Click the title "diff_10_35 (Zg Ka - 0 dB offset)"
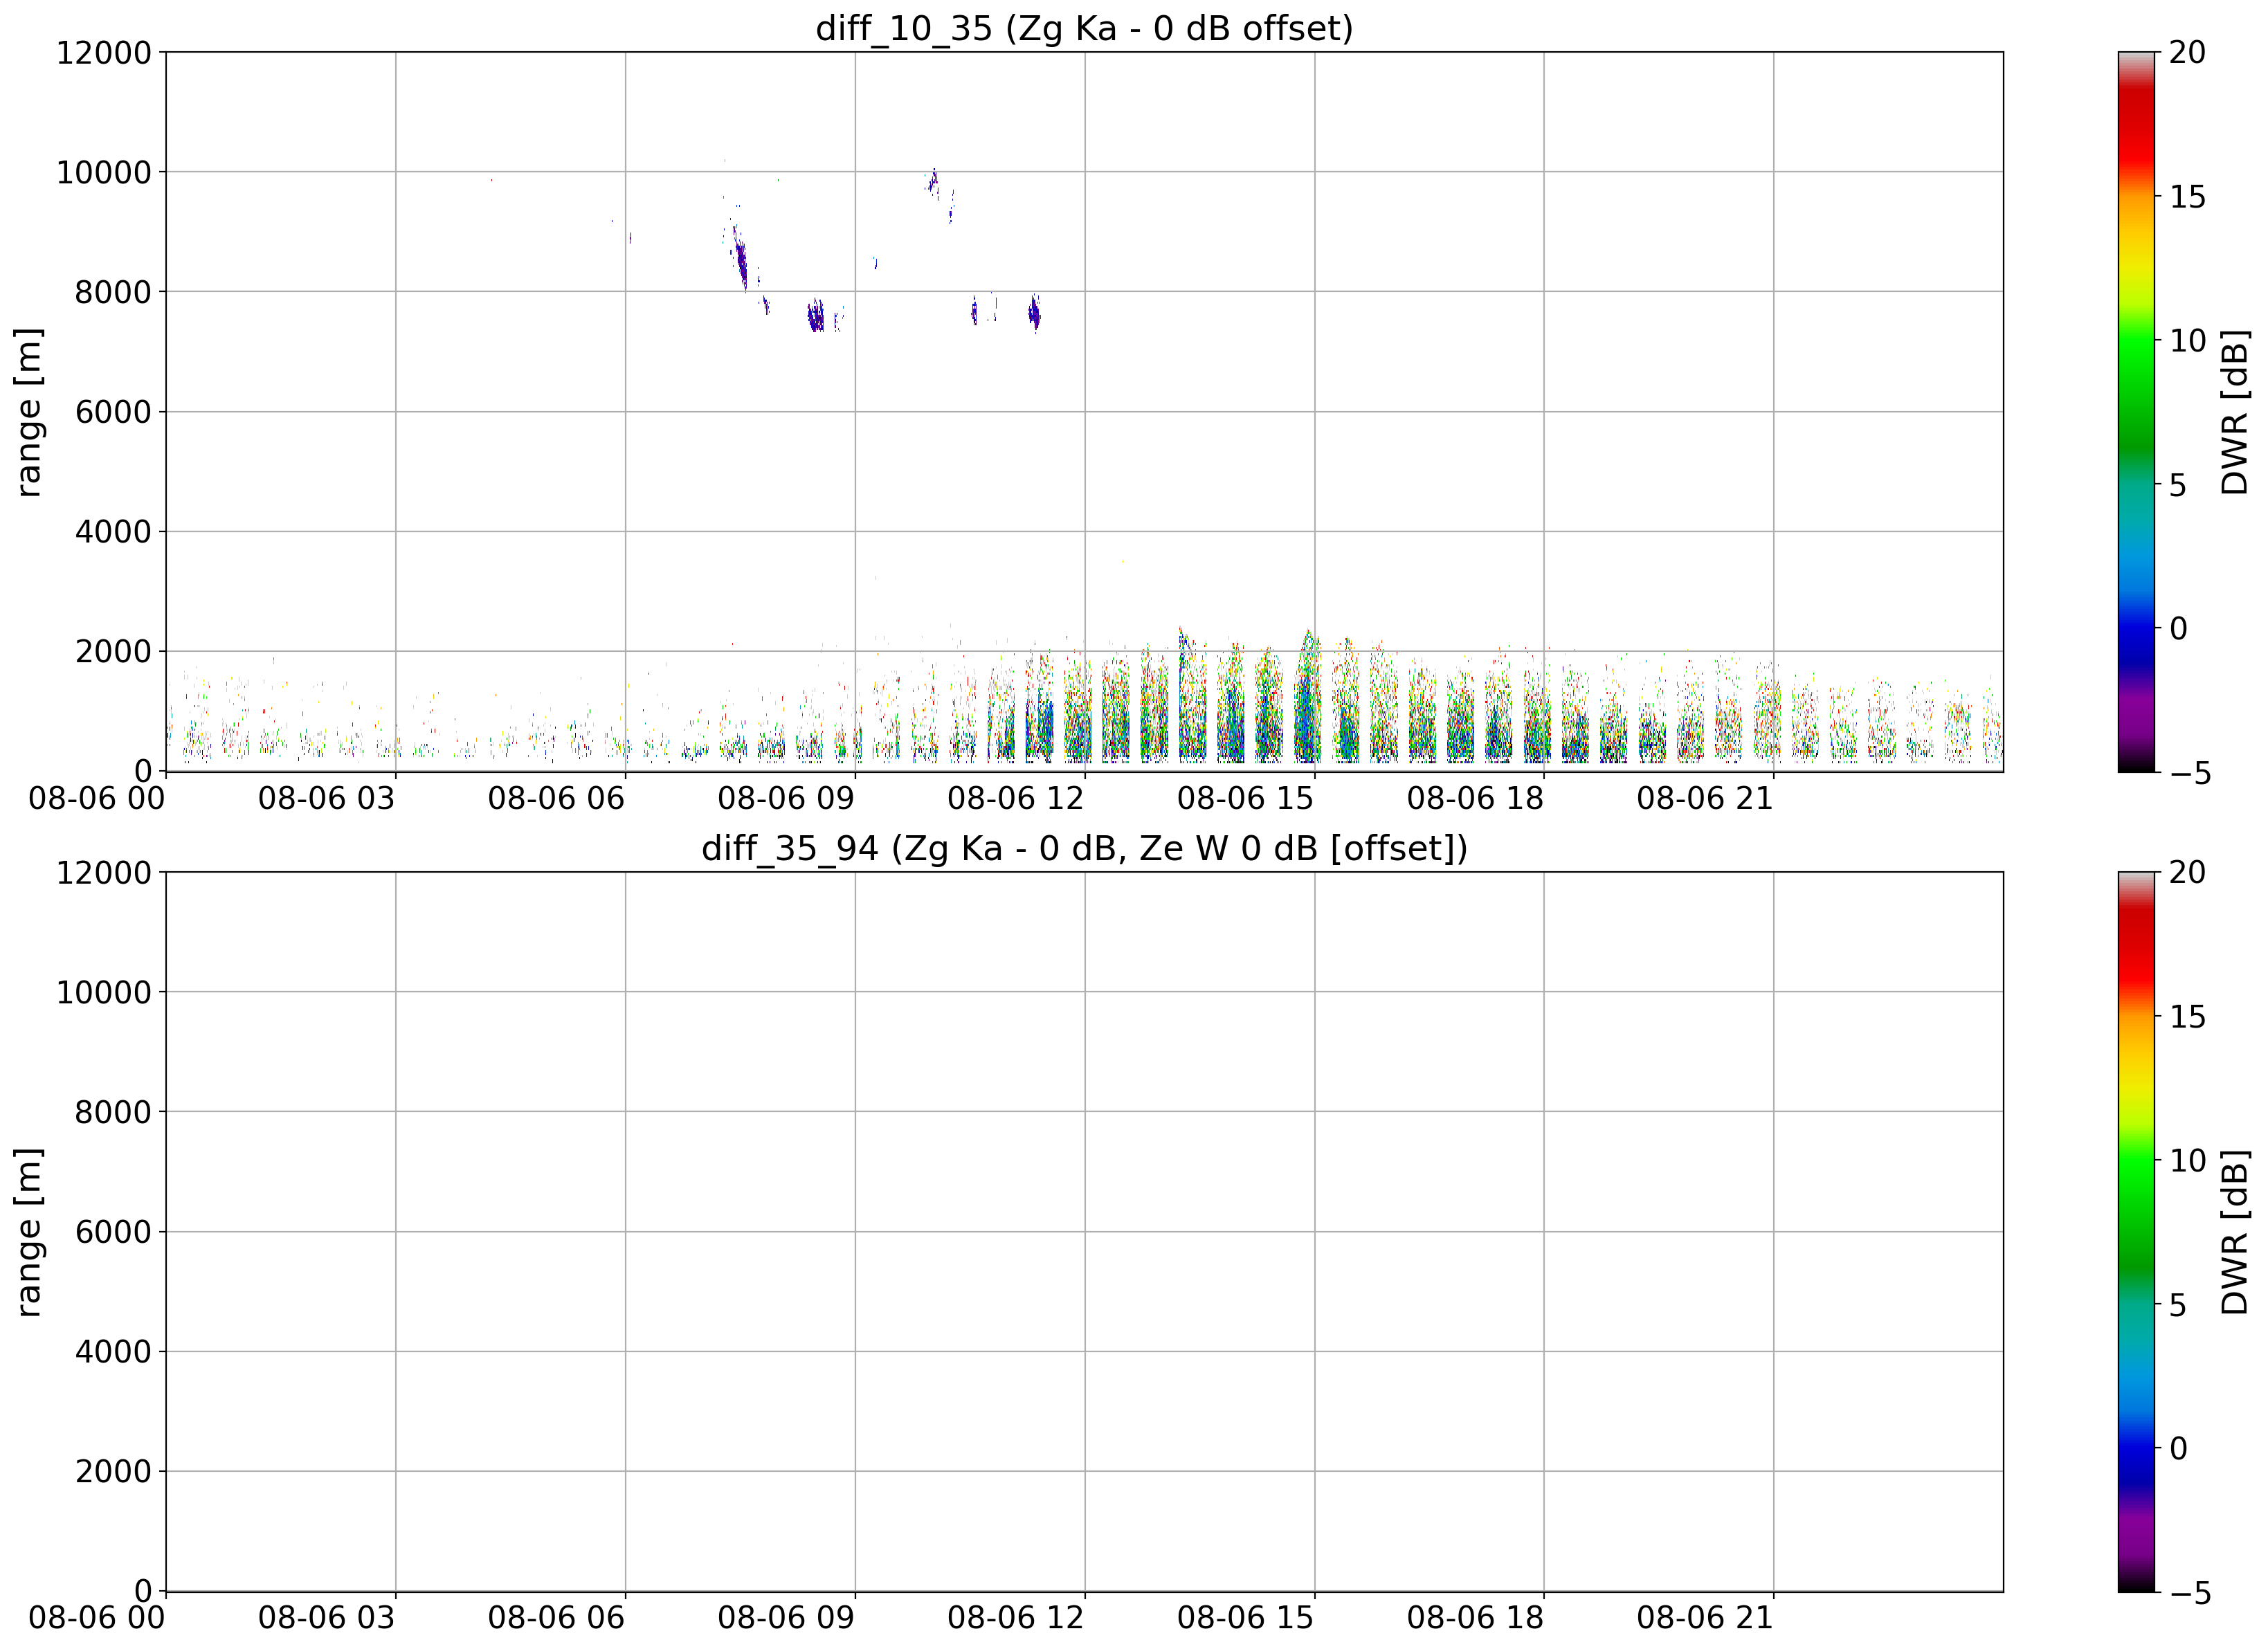The height and width of the screenshot is (1649, 2268). (x=1084, y=28)
